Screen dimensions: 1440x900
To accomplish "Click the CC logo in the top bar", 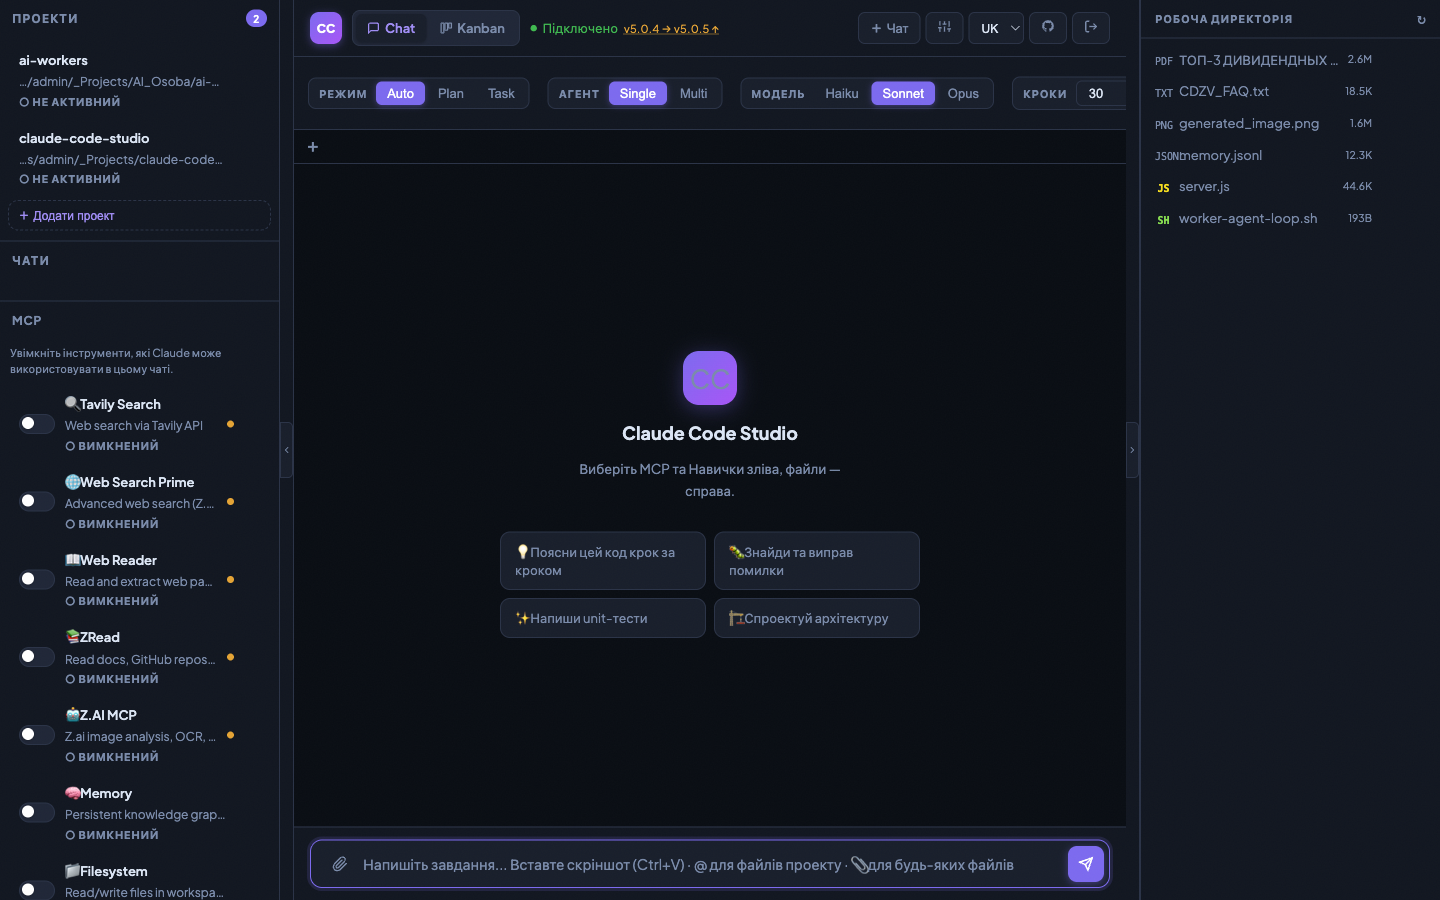I will pos(326,28).
